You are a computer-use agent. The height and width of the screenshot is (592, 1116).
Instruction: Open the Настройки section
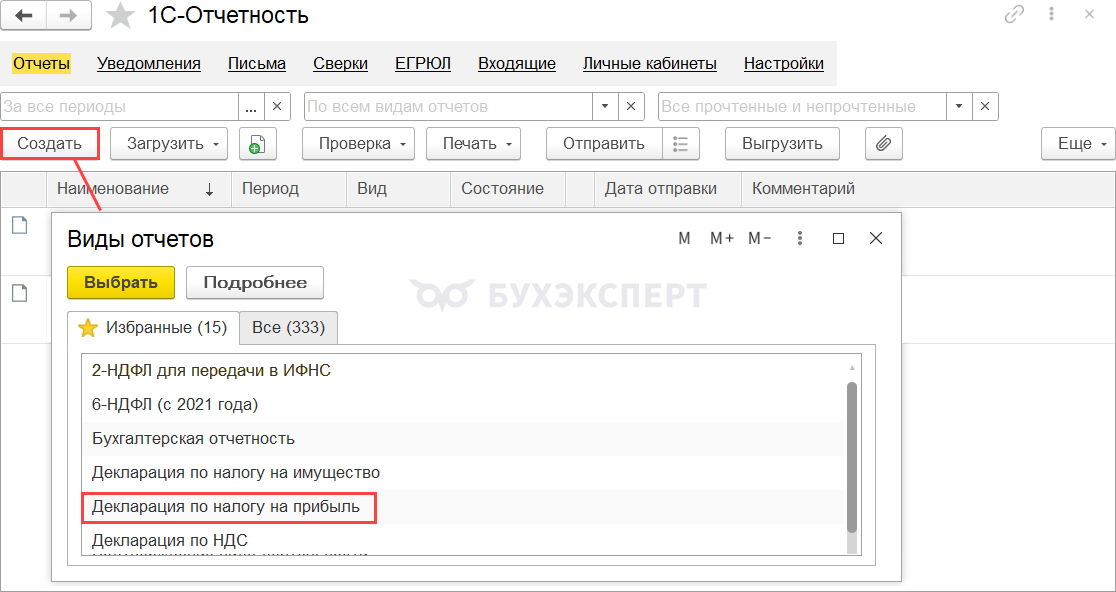click(784, 63)
